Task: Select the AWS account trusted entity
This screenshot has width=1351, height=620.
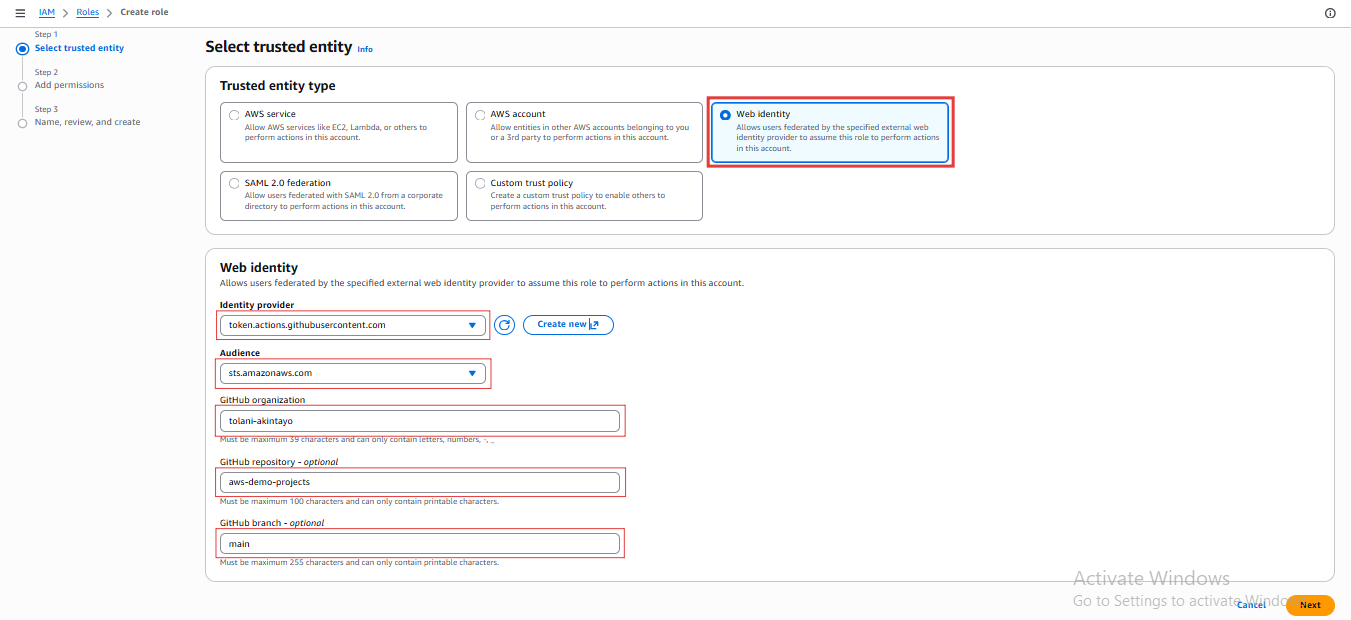Action: 478,113
